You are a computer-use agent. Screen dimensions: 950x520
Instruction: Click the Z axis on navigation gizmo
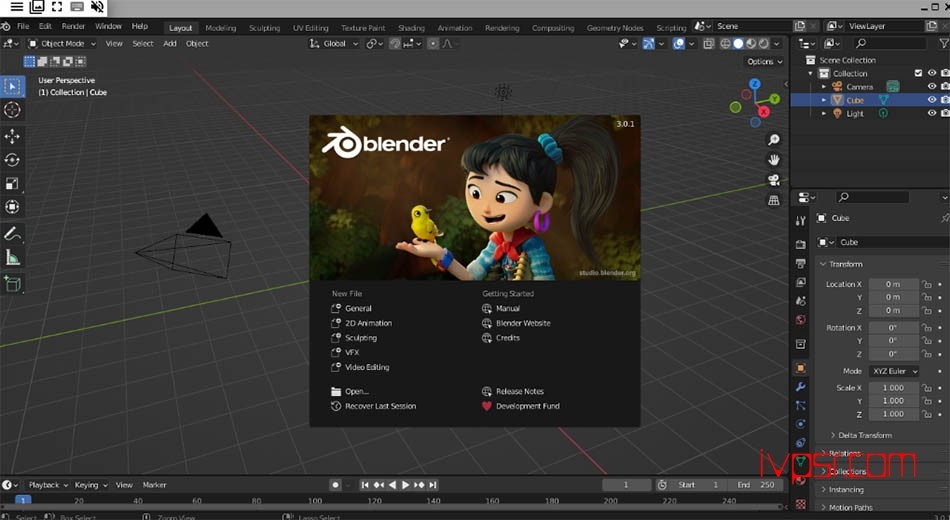pyautogui.click(x=754, y=84)
